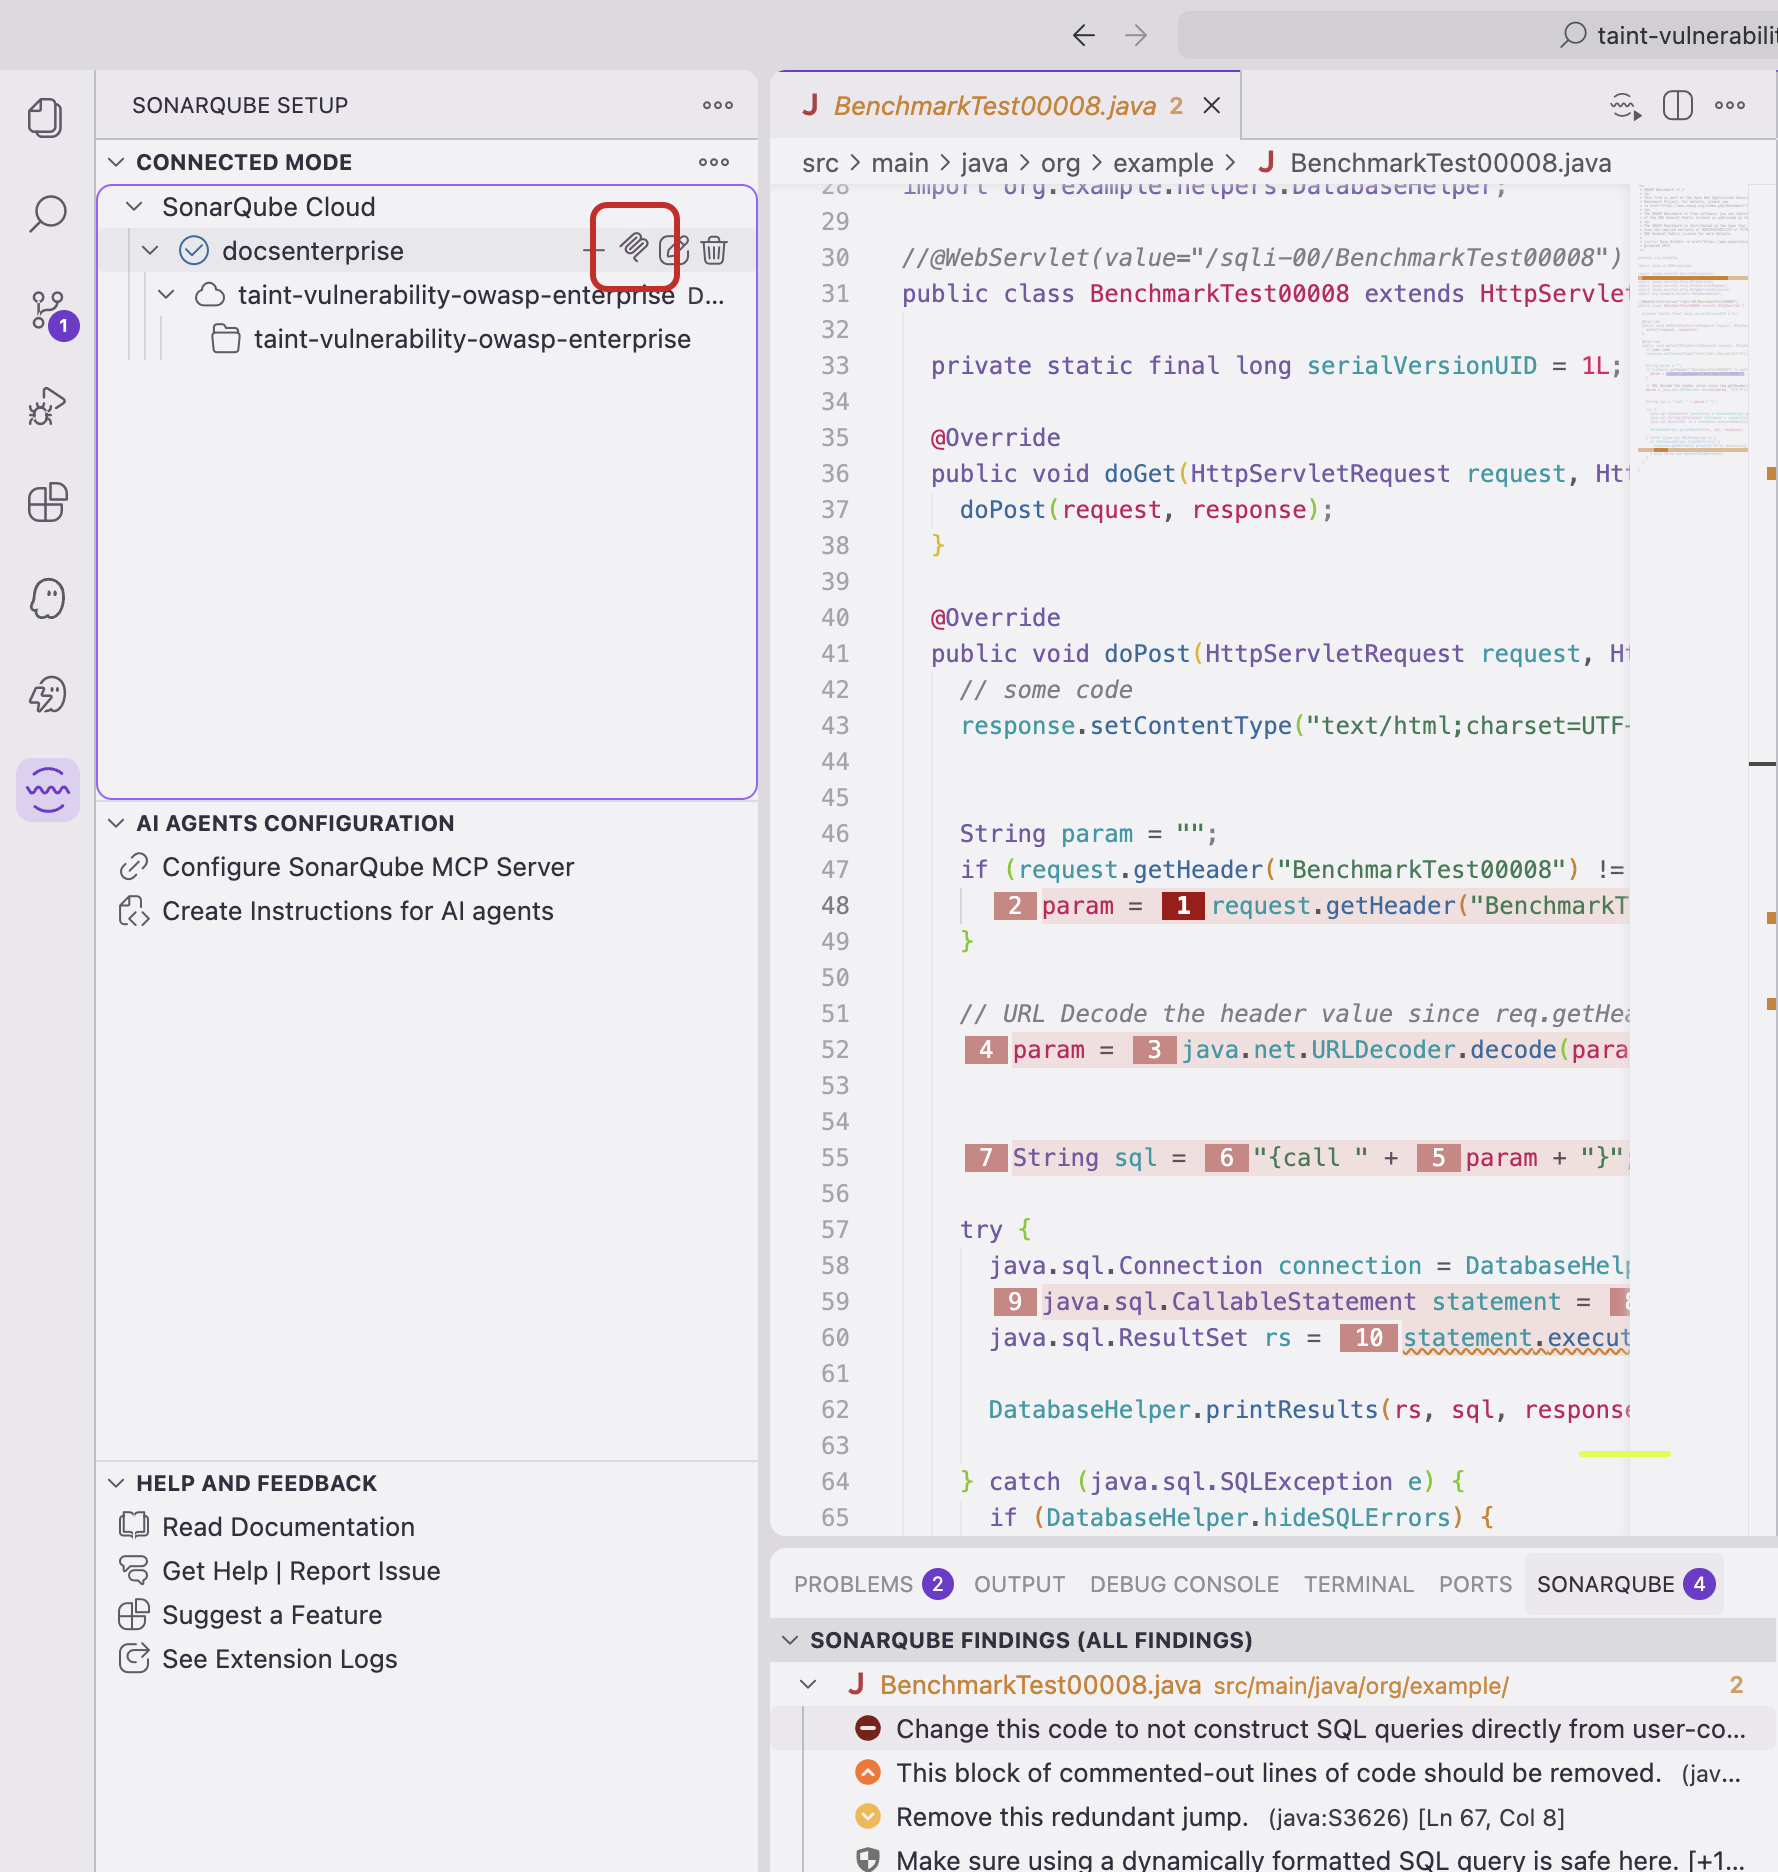This screenshot has width=1778, height=1872.
Task: Open the Search view in the activity bar
Action: pyautogui.click(x=47, y=214)
